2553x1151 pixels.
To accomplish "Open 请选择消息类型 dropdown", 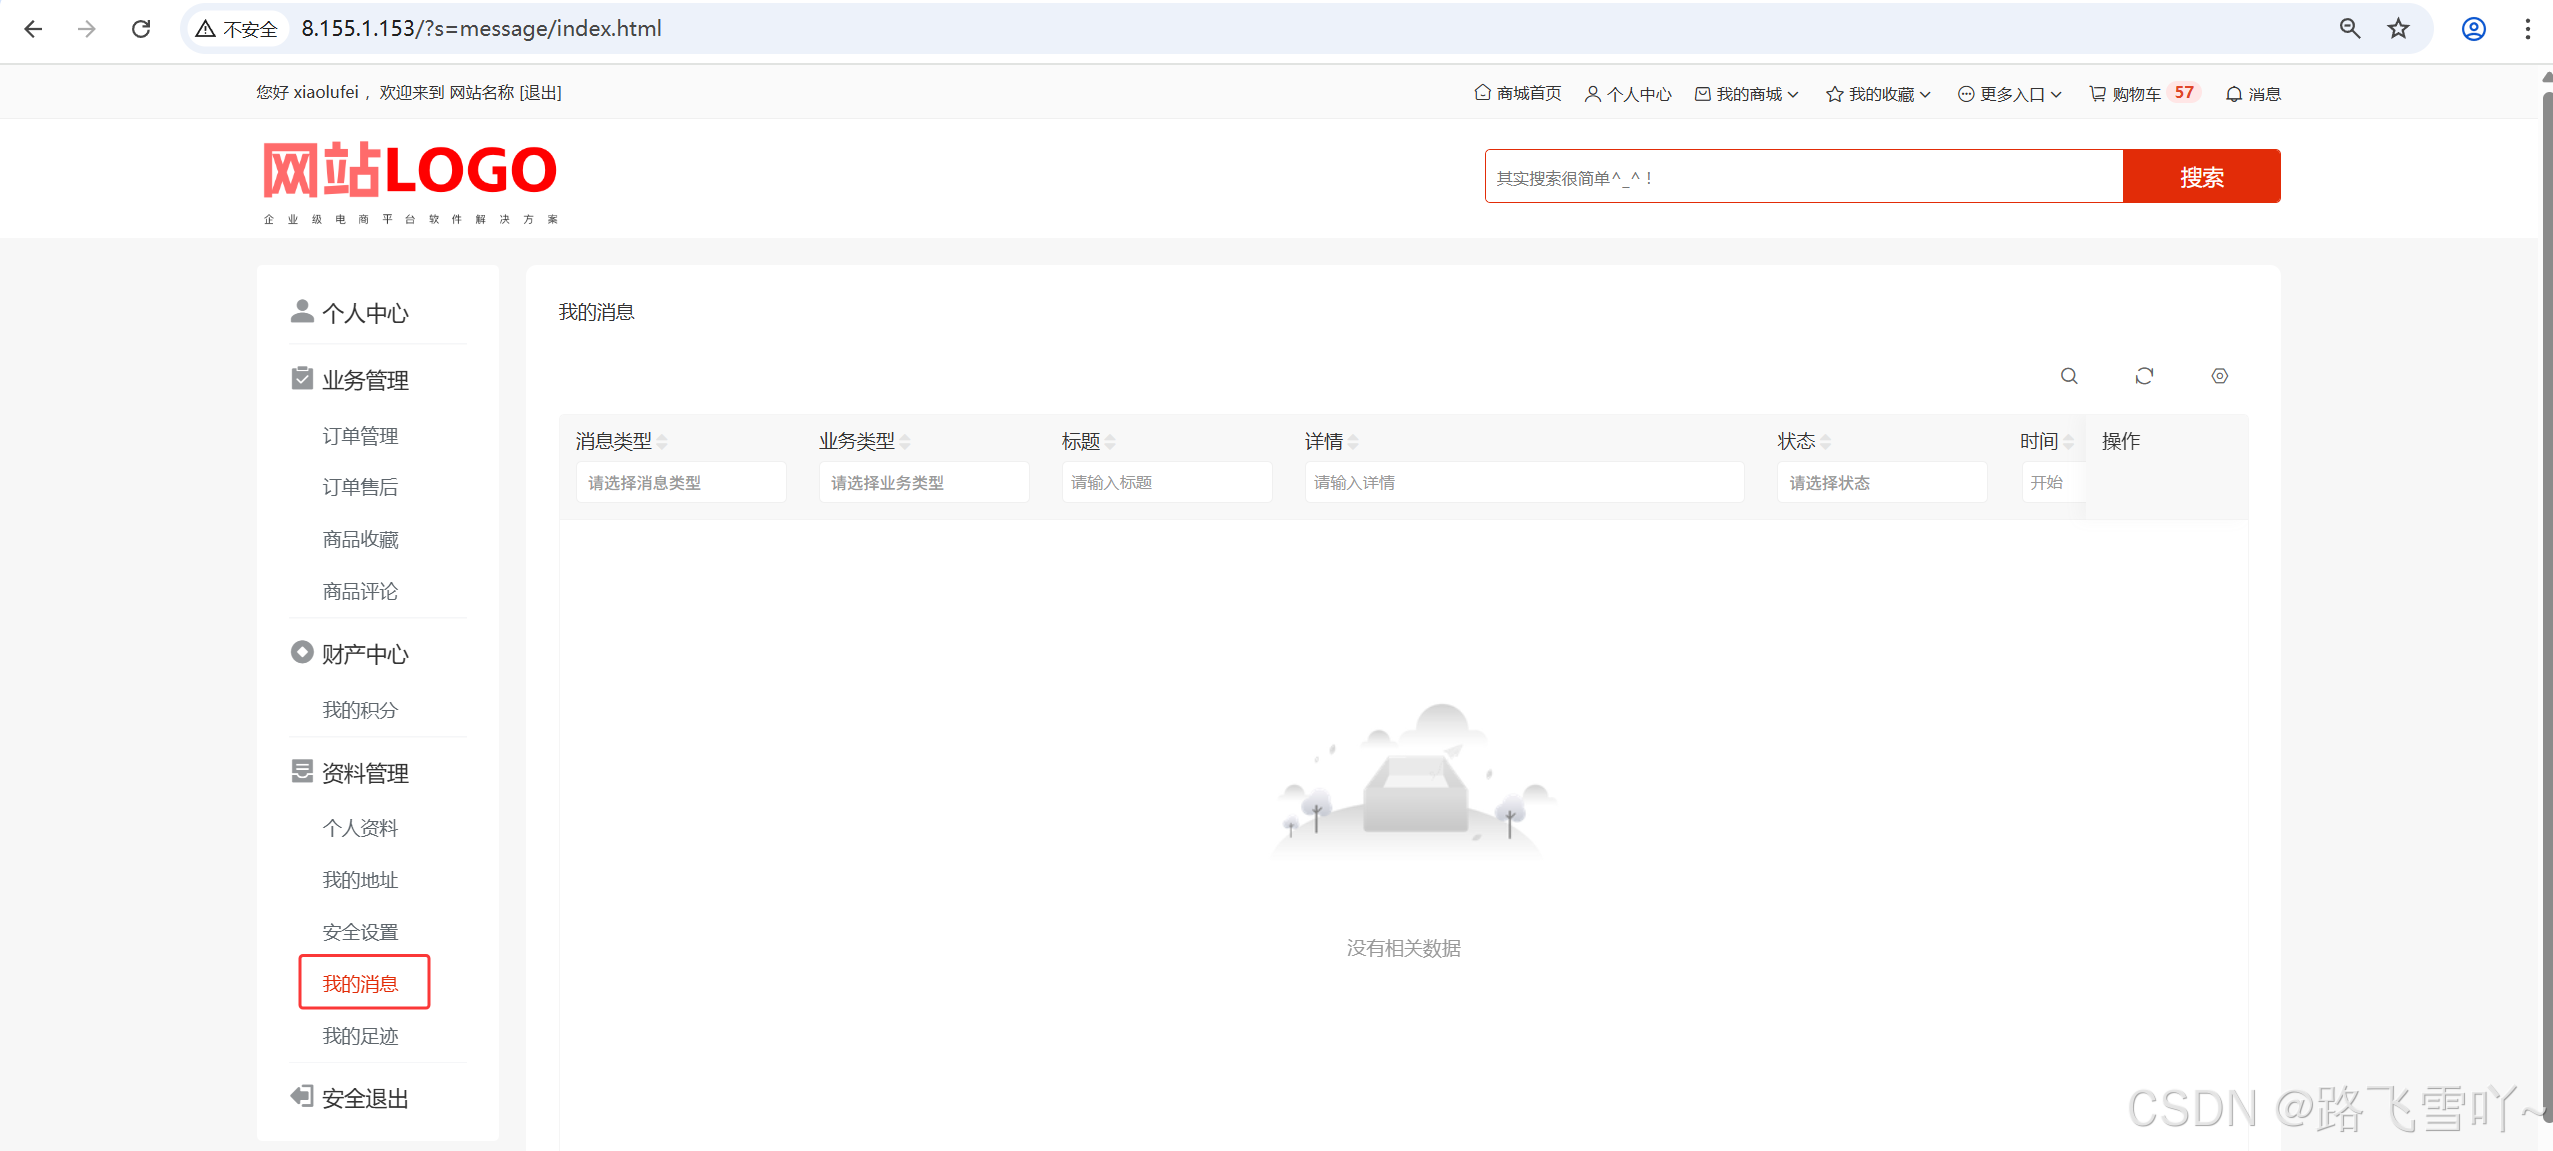I will point(680,483).
